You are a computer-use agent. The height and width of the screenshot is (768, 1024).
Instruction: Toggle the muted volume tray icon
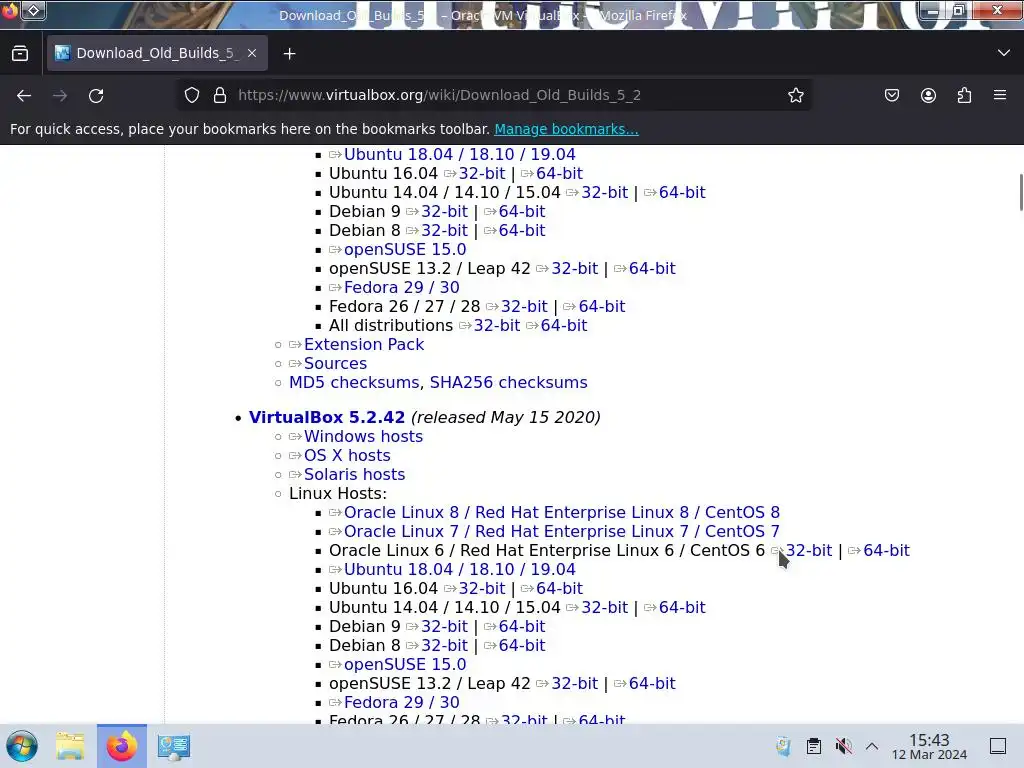point(843,746)
